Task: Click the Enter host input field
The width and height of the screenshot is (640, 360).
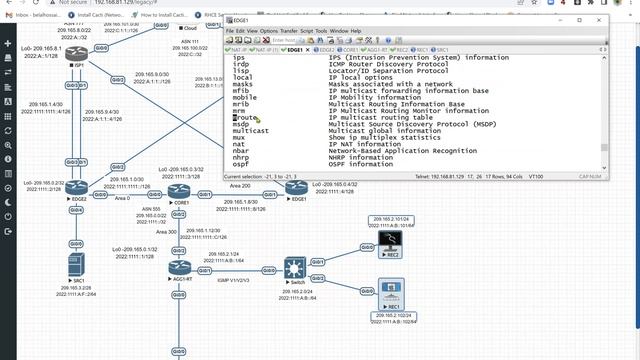Action: [x=284, y=40]
